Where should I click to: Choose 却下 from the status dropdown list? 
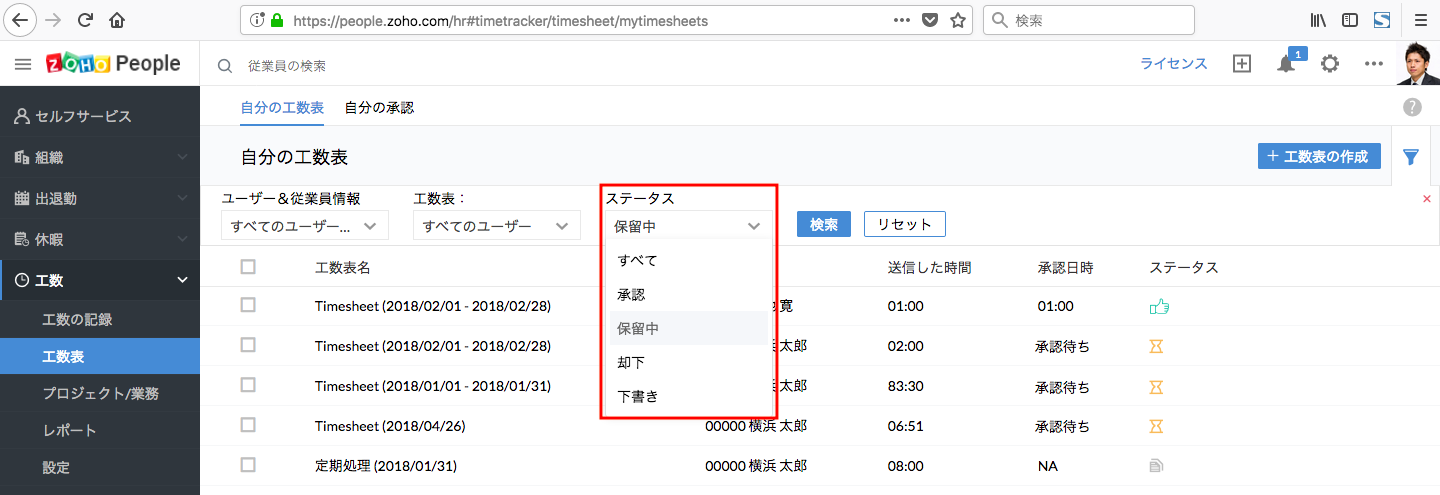[631, 362]
